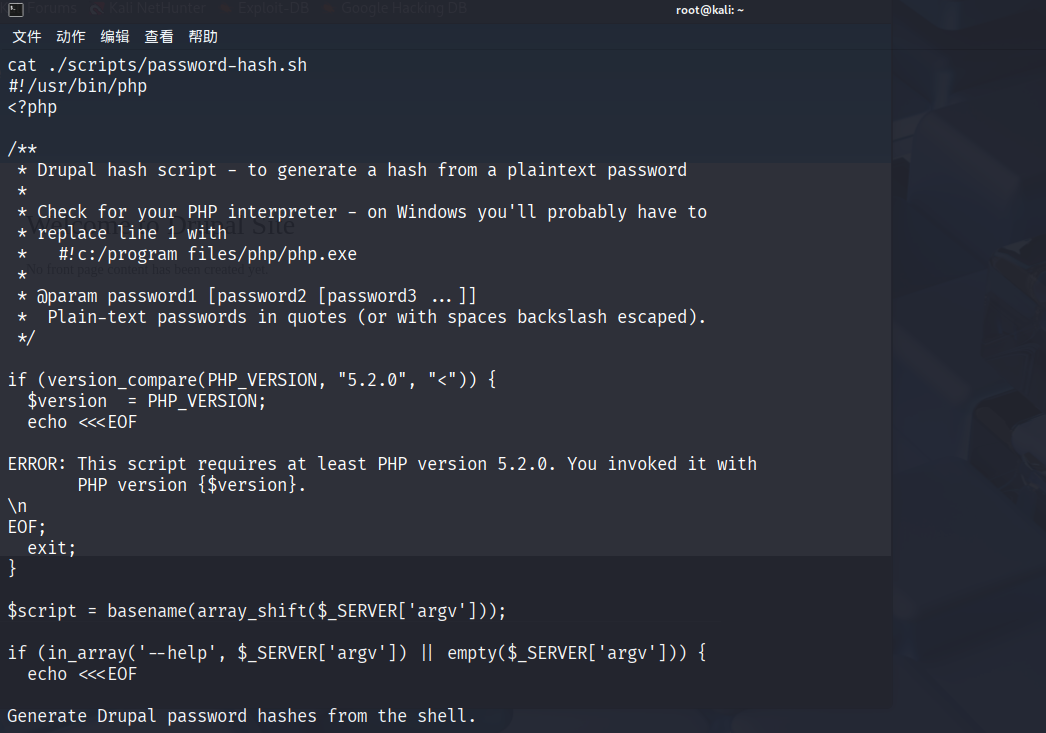
Task: Click the '$version = PHP_VERSION;' line
Action: pos(147,401)
